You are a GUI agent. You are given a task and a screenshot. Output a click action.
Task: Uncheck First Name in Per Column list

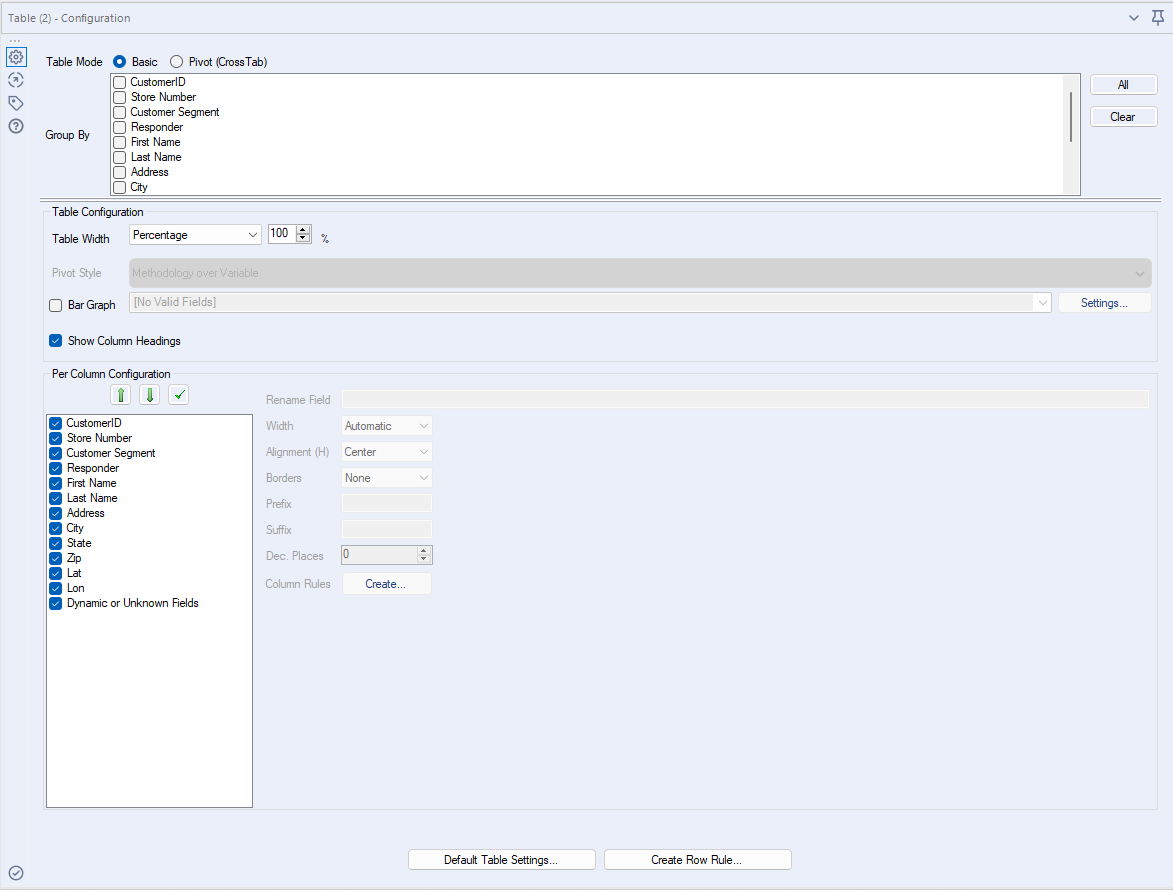(x=55, y=483)
